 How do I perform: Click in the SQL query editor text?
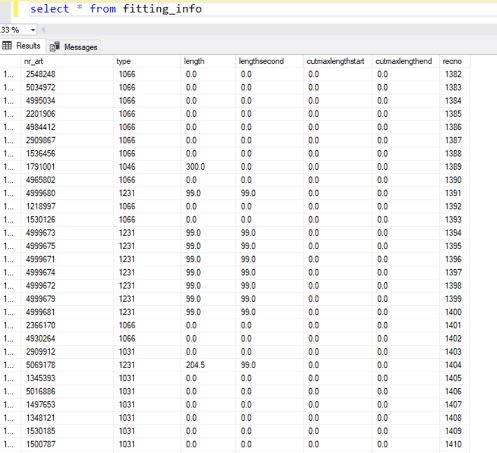116,8
